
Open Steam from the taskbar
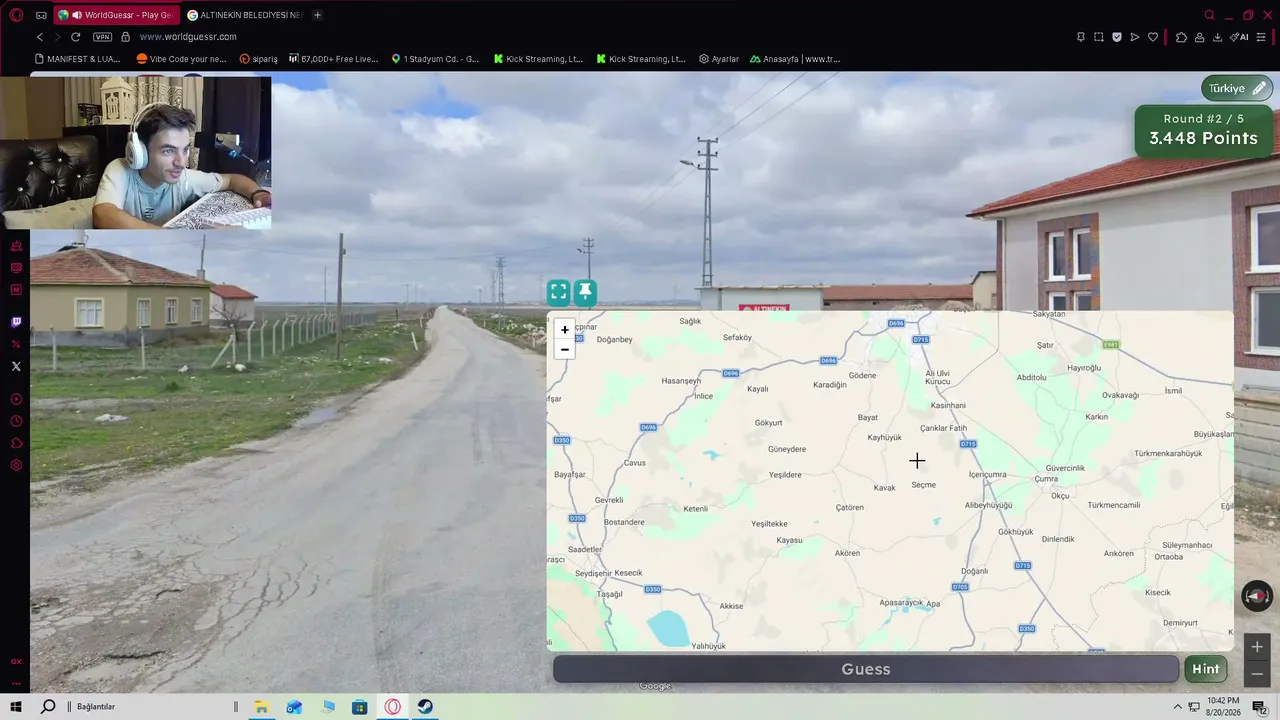point(425,707)
